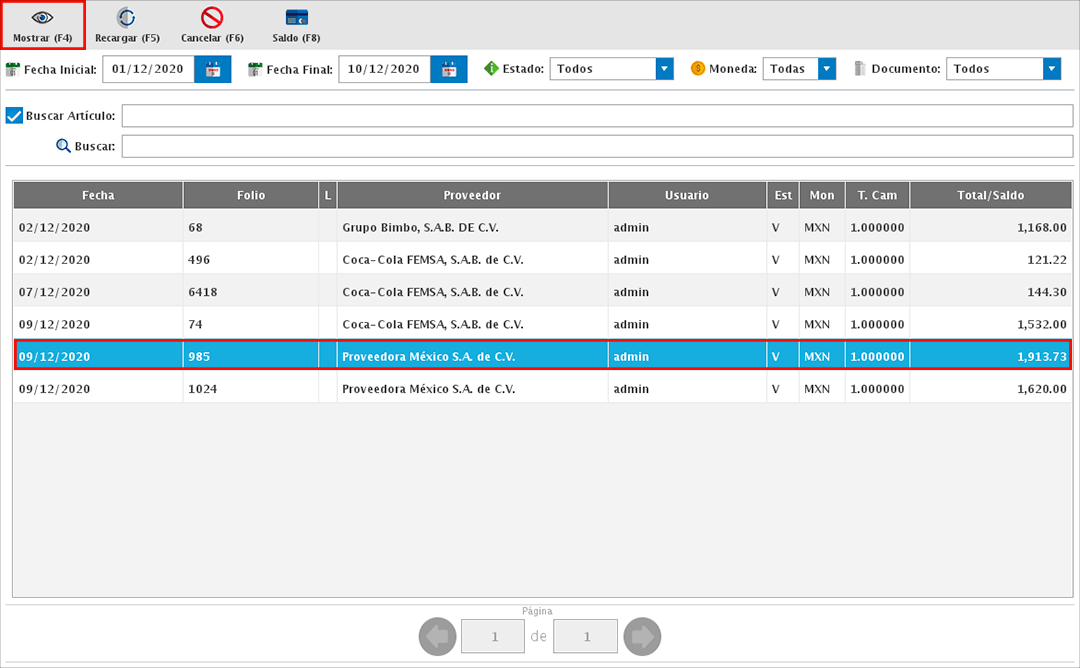Expand the Estado dropdown

coord(664,69)
